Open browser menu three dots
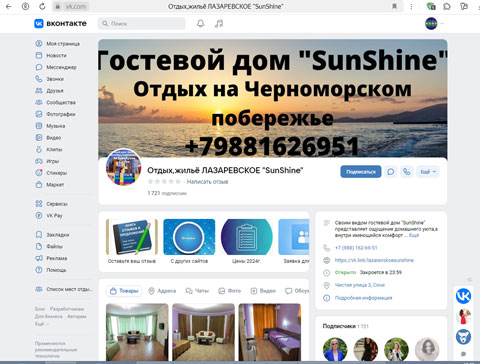Screen dimensions: 480x364 click(411, 6)
